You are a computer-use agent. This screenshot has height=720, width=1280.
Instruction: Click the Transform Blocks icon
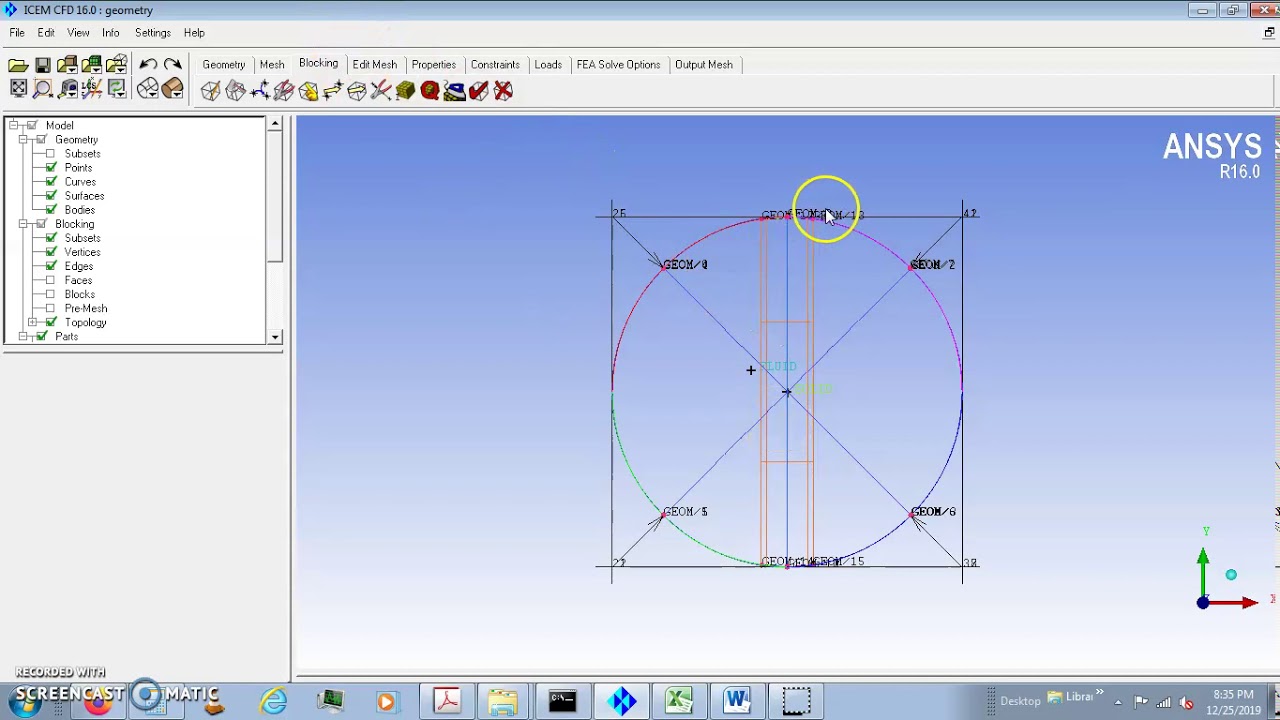point(357,91)
